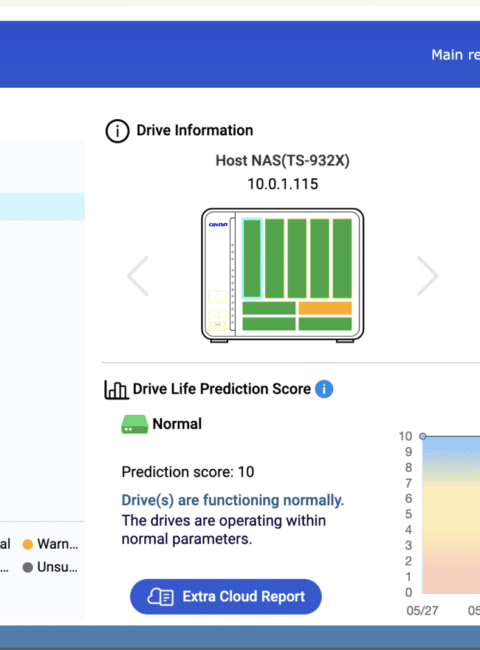This screenshot has height=650, width=480.
Task: Click the Drive(s) are functioning normally text
Action: (233, 500)
